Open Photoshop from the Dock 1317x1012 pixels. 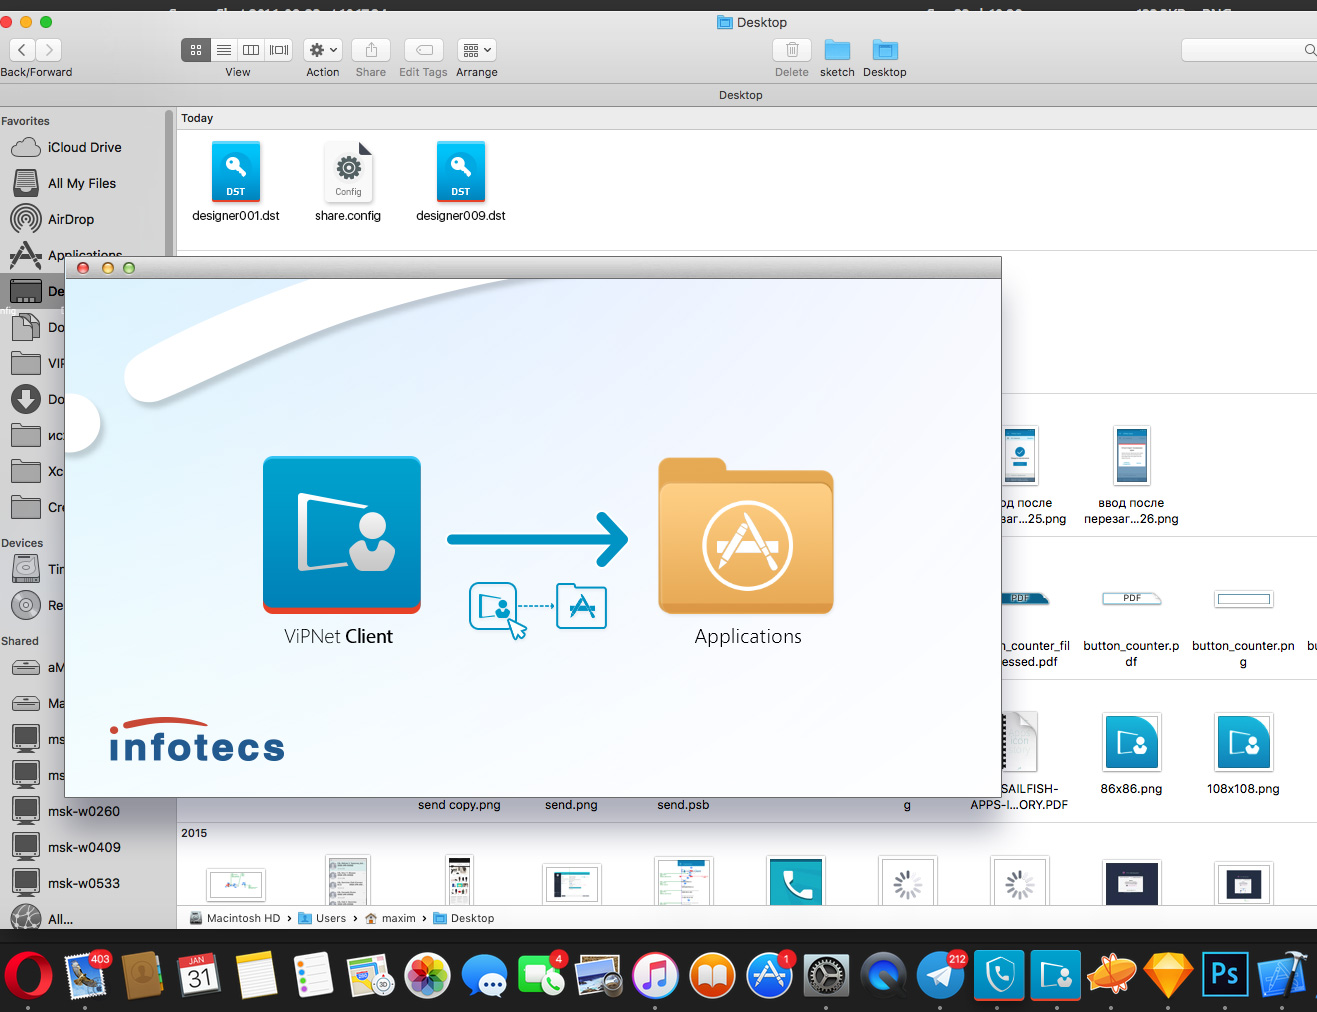click(1225, 975)
